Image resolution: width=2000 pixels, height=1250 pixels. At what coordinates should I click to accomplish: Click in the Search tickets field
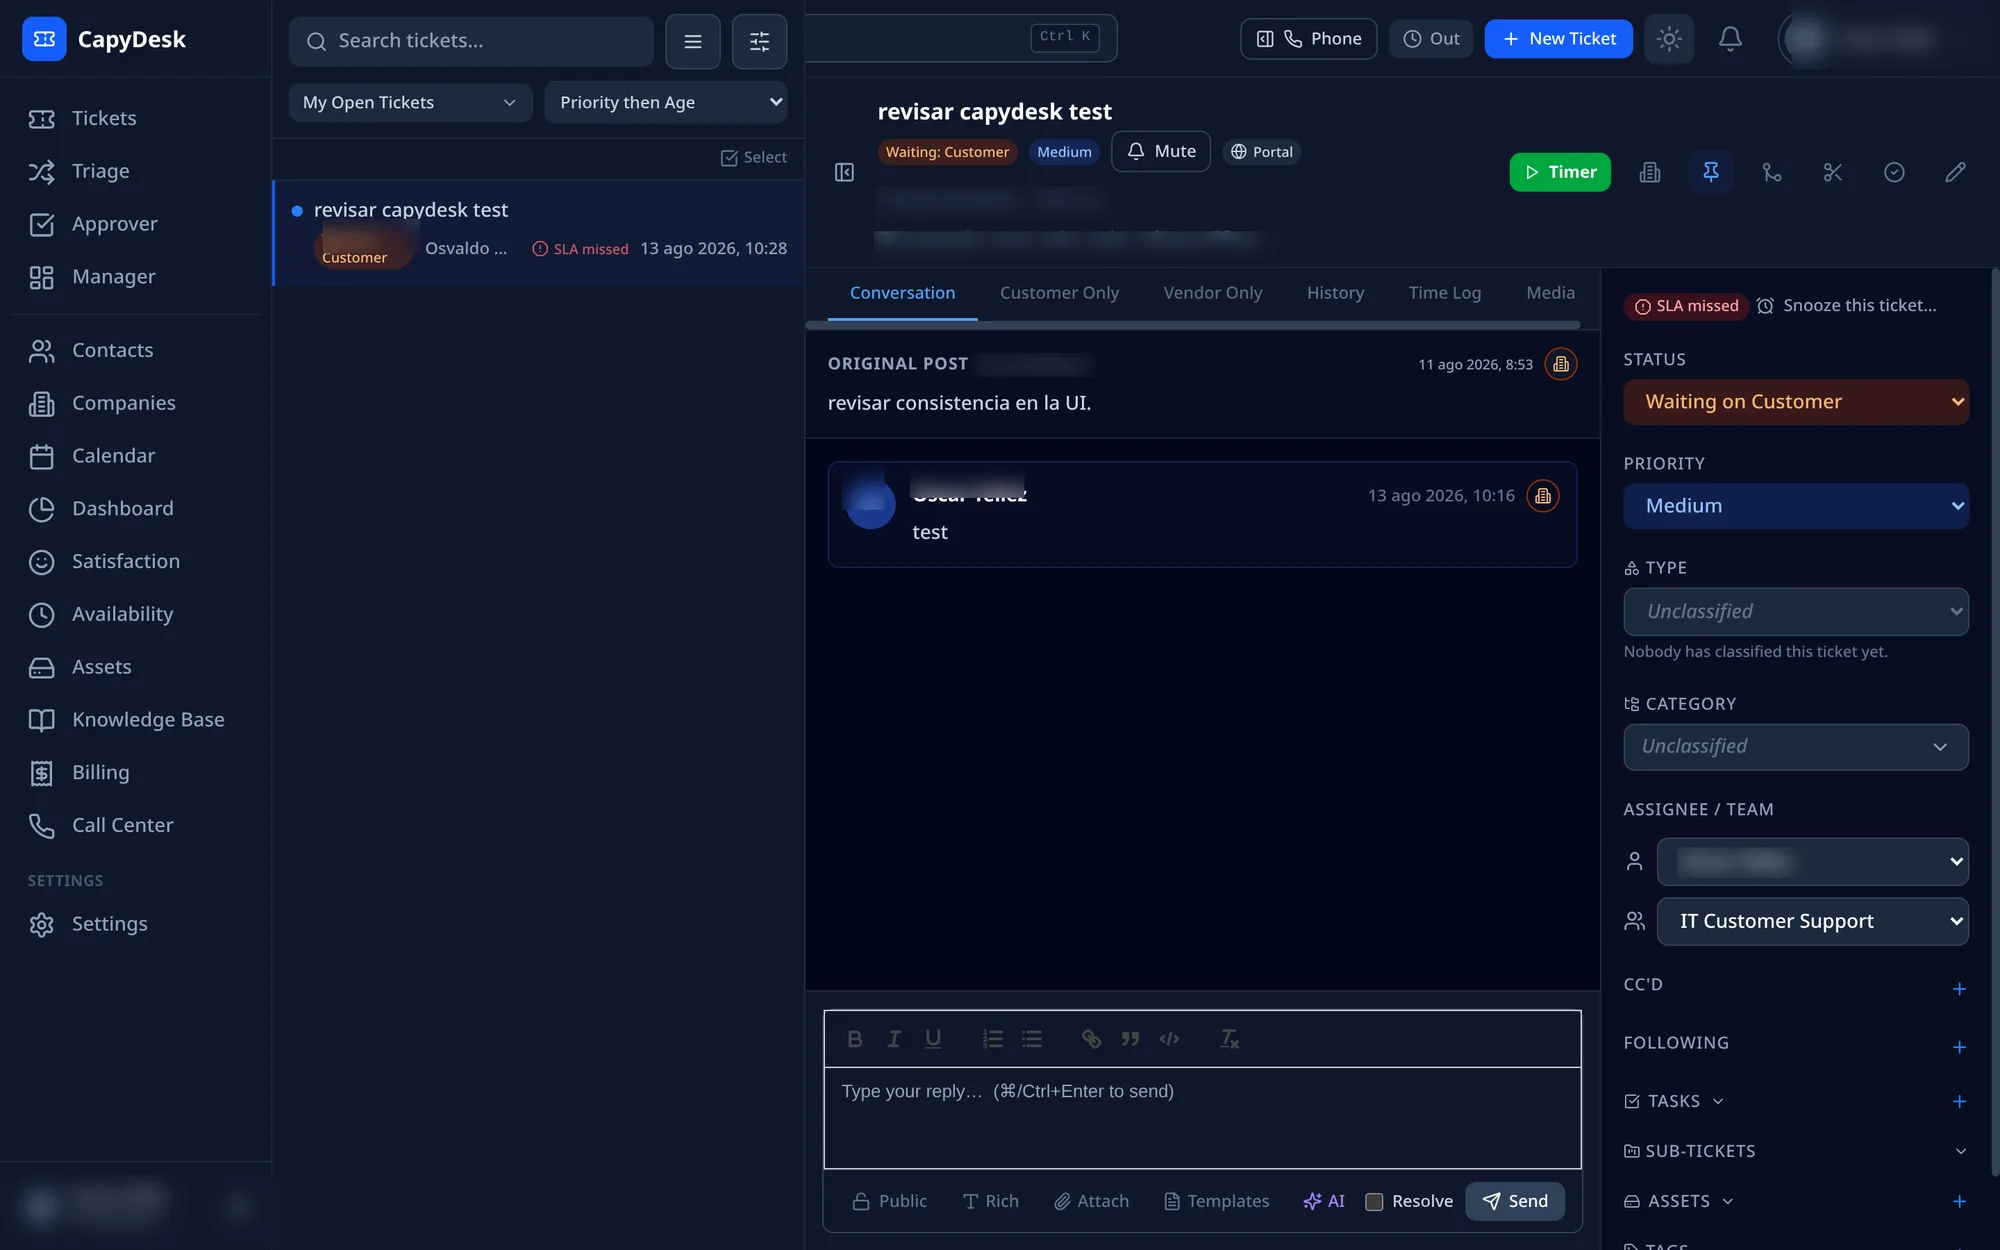point(472,41)
